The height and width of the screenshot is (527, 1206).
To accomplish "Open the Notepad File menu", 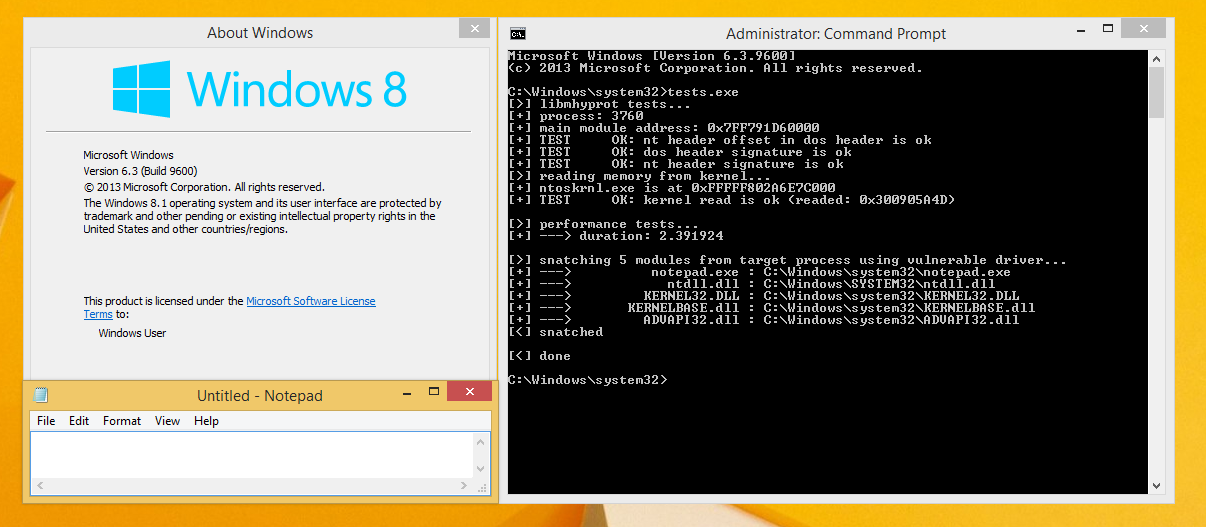I will (46, 421).
